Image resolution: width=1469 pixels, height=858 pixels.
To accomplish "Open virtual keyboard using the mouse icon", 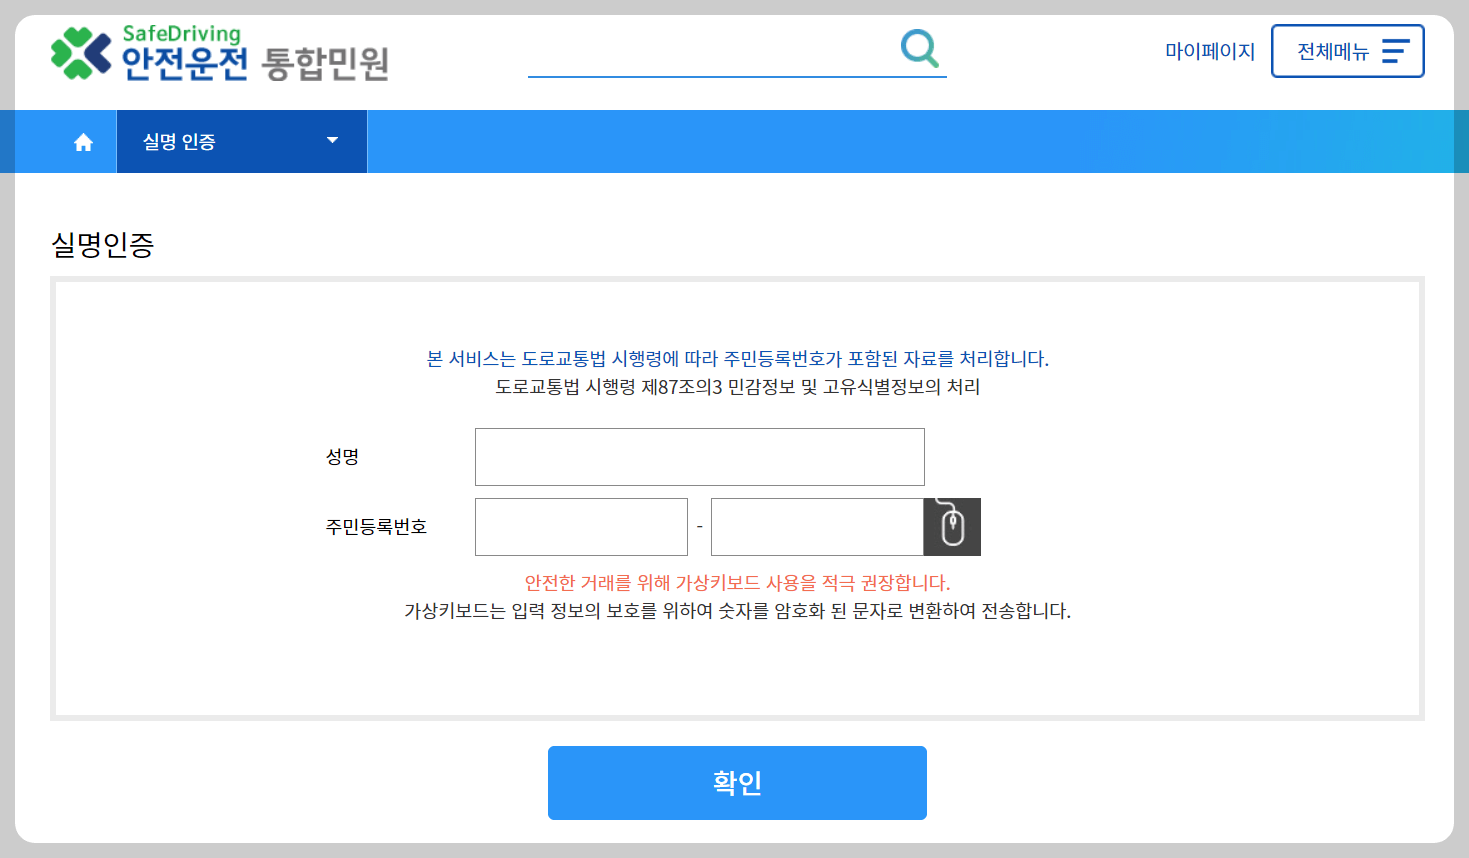I will click(950, 526).
